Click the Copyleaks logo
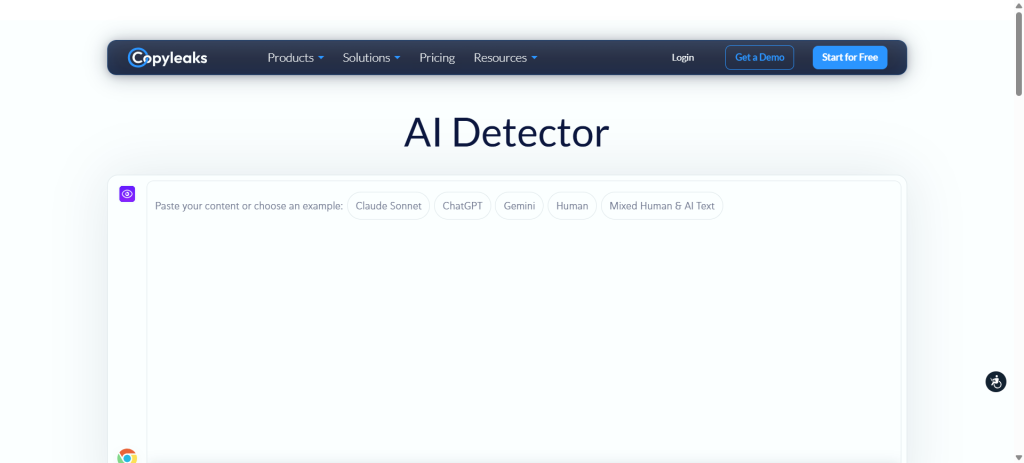The image size is (1024, 463). pyautogui.click(x=167, y=57)
